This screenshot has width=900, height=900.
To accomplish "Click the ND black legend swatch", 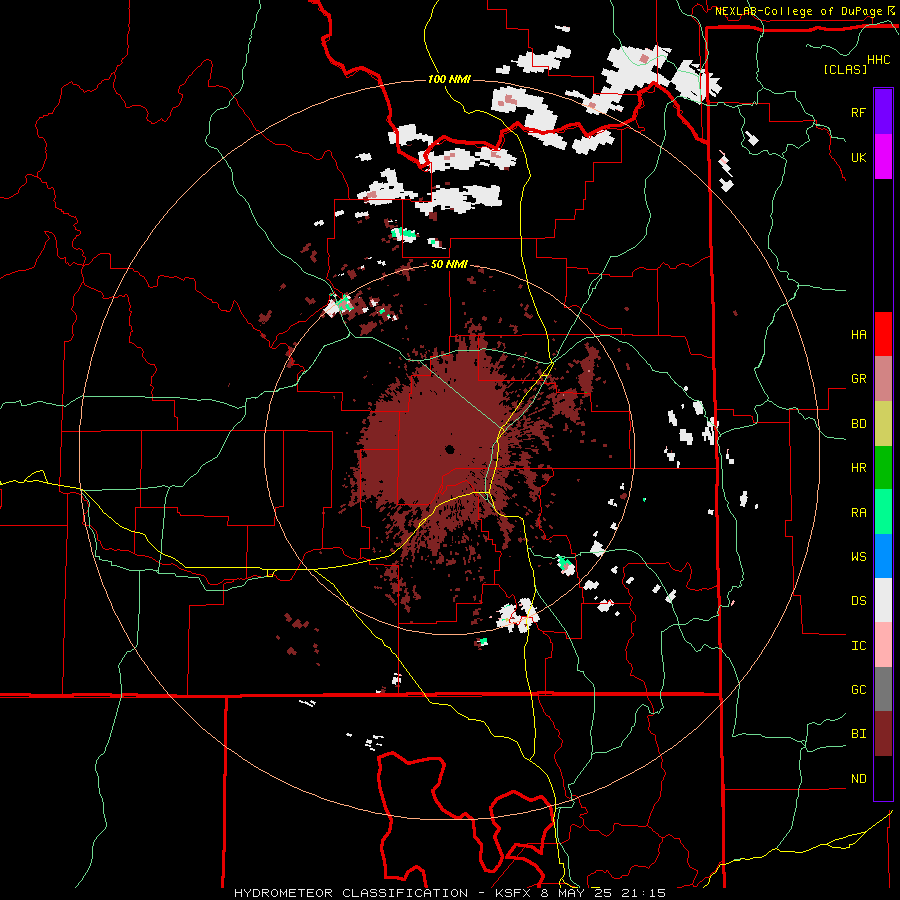I will 883,778.
